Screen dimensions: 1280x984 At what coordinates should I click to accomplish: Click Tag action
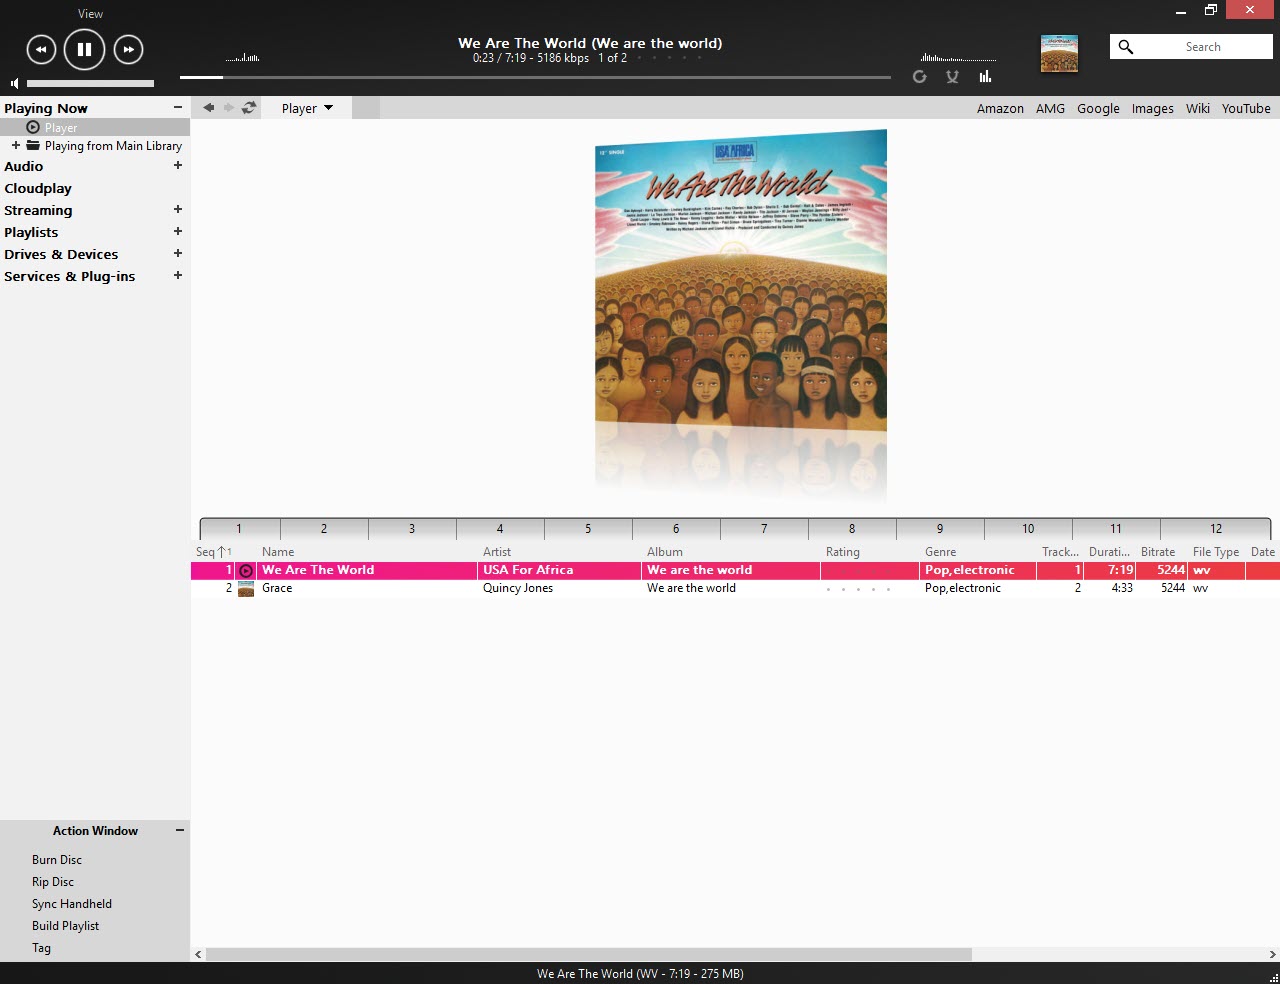coord(41,948)
